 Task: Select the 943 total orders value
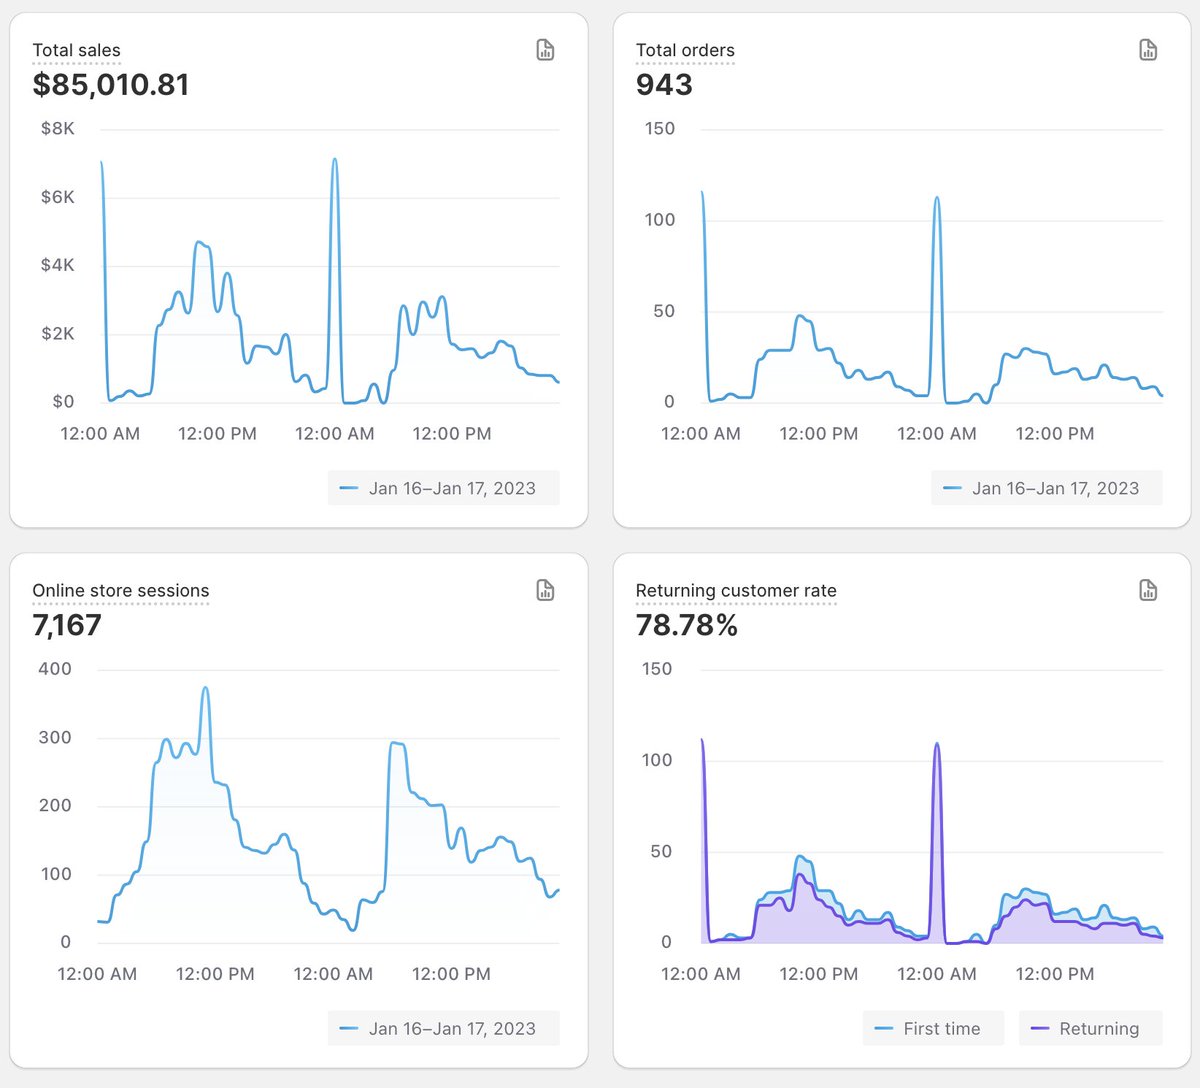[664, 84]
